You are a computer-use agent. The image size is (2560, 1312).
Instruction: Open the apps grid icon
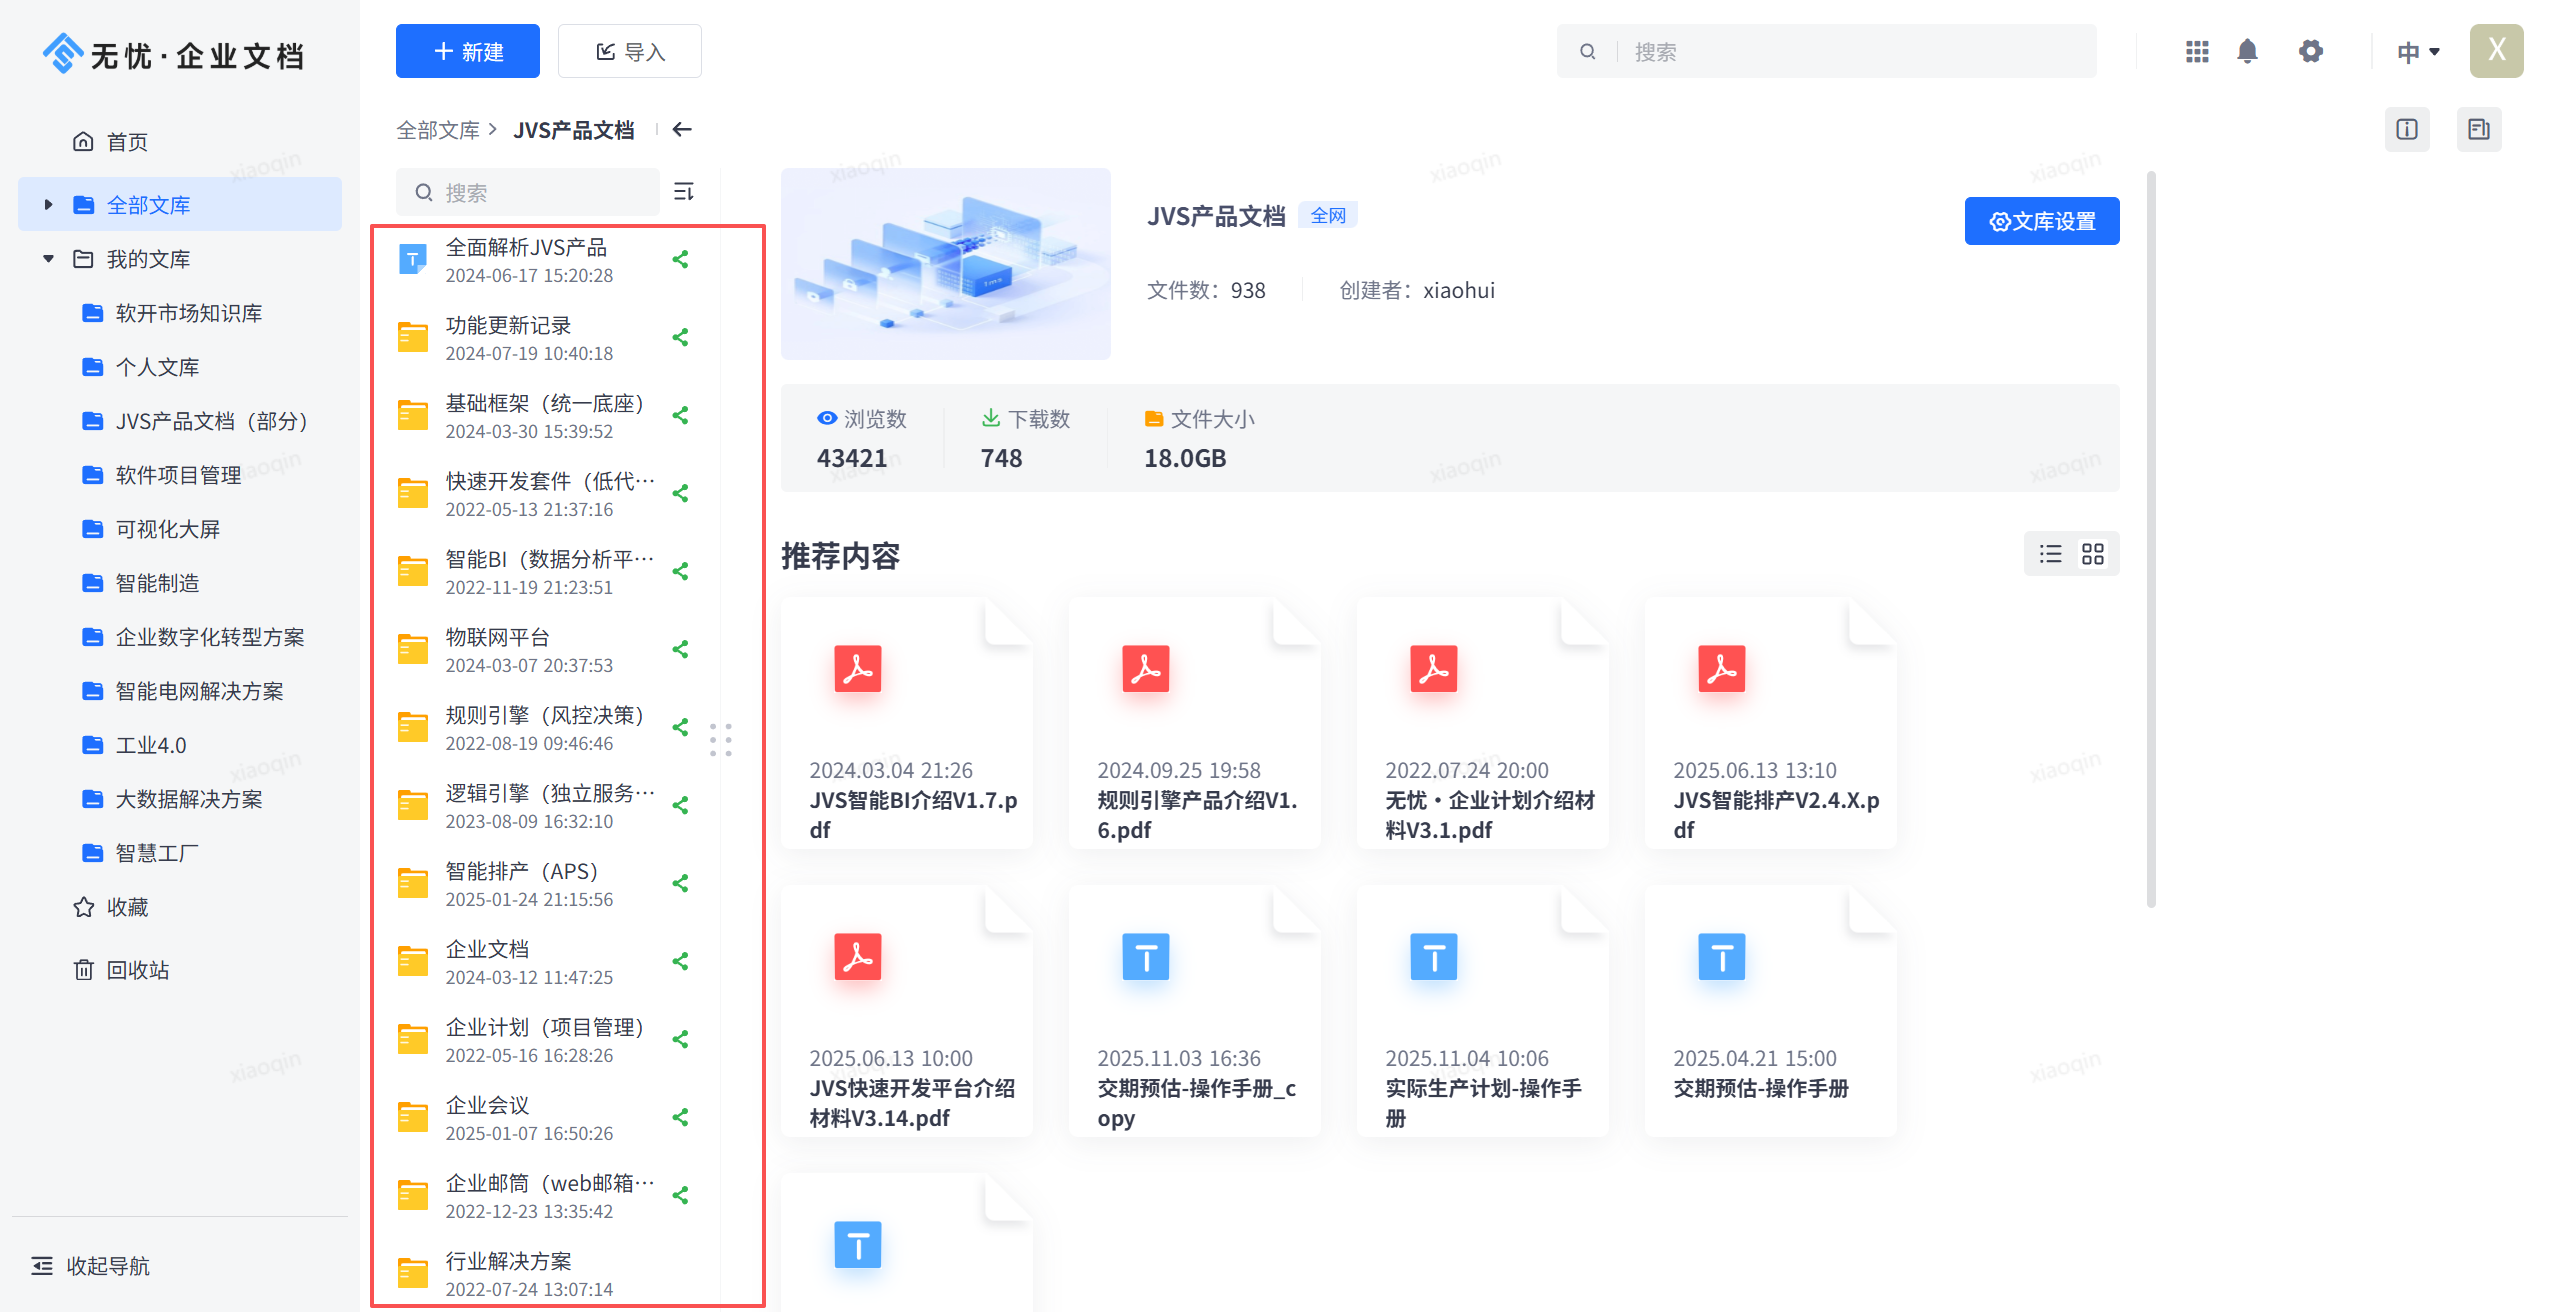coord(2197,51)
